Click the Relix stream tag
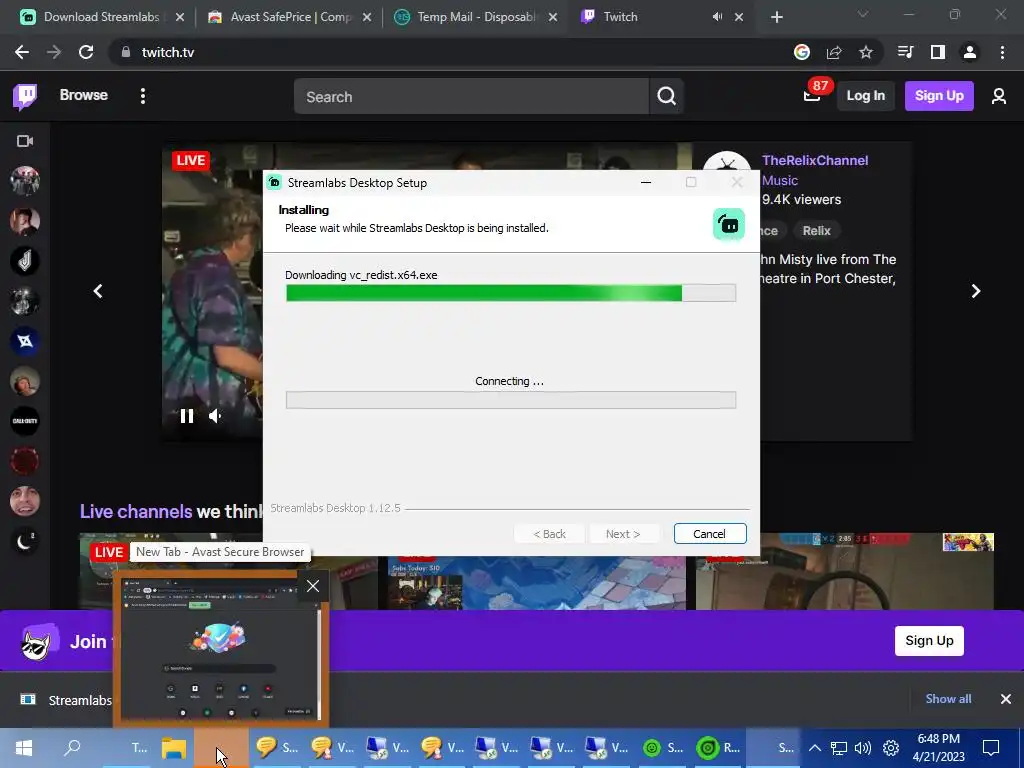Viewport: 1024px width, 768px height. (816, 231)
